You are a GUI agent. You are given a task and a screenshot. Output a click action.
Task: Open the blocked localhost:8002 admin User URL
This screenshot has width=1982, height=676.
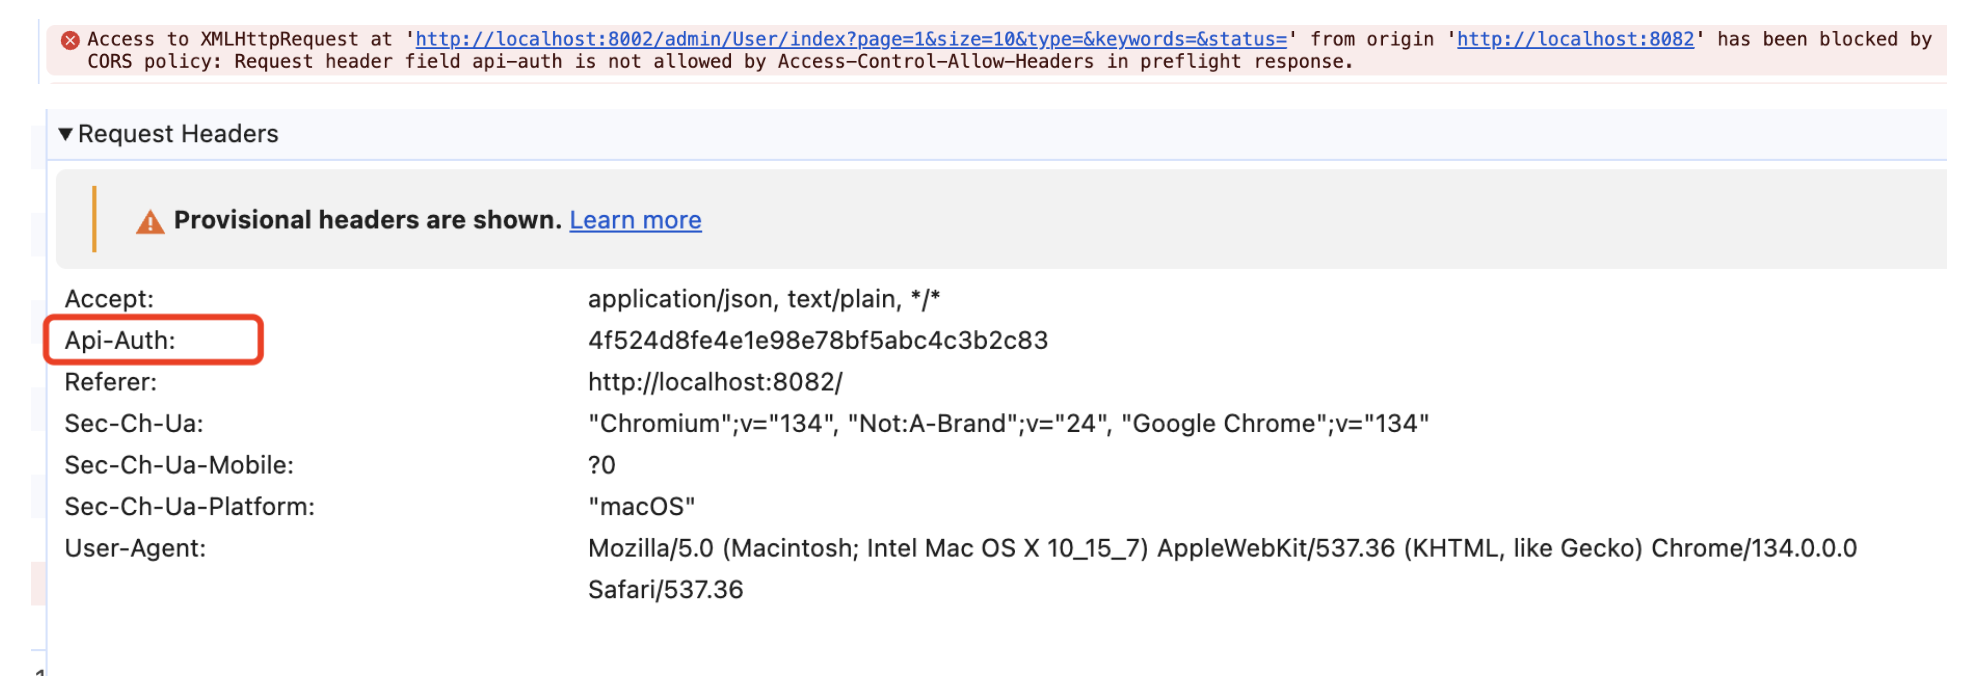click(851, 39)
